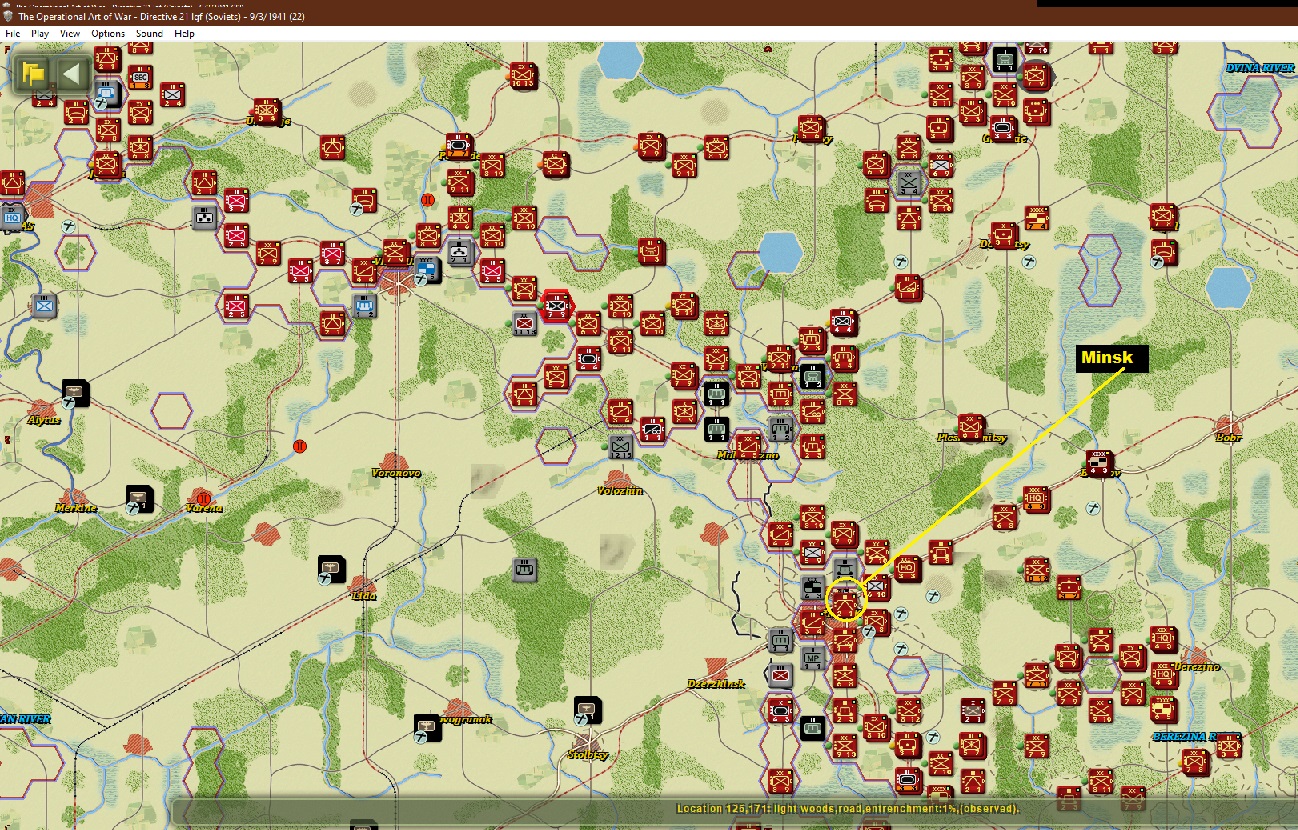
Task: Click the Lida town label
Action: tap(364, 595)
